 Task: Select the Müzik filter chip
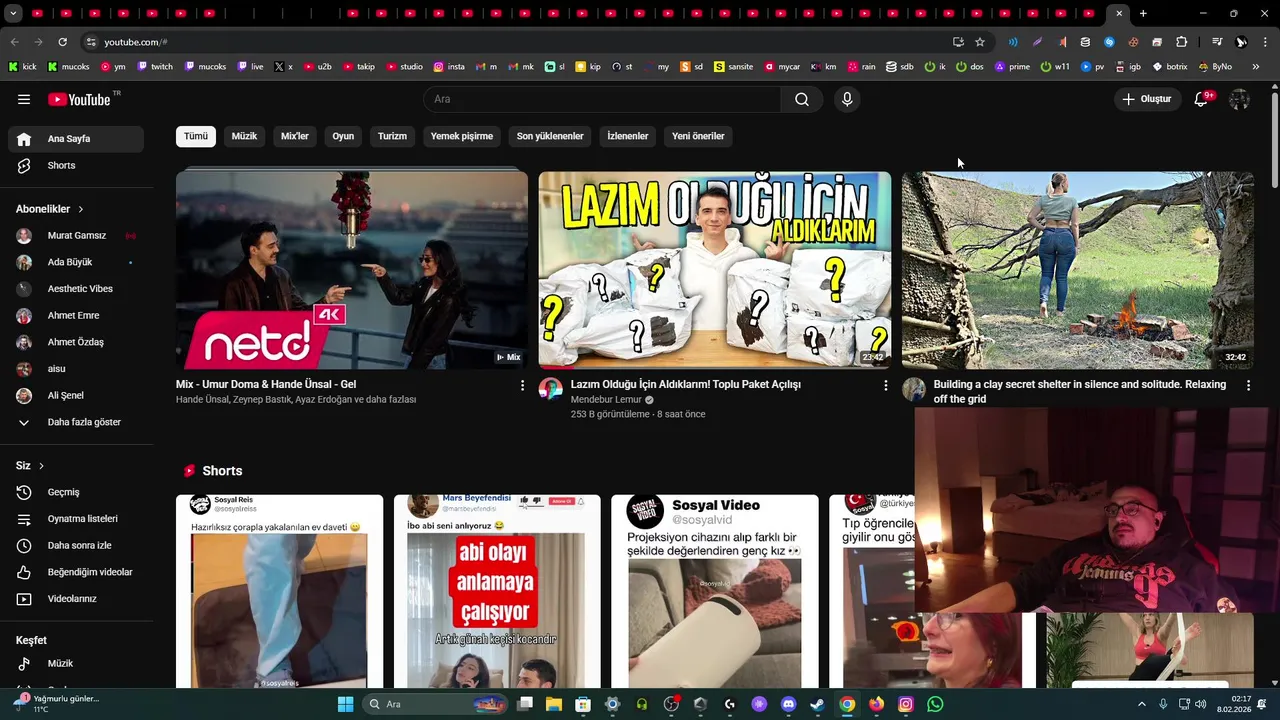click(244, 136)
